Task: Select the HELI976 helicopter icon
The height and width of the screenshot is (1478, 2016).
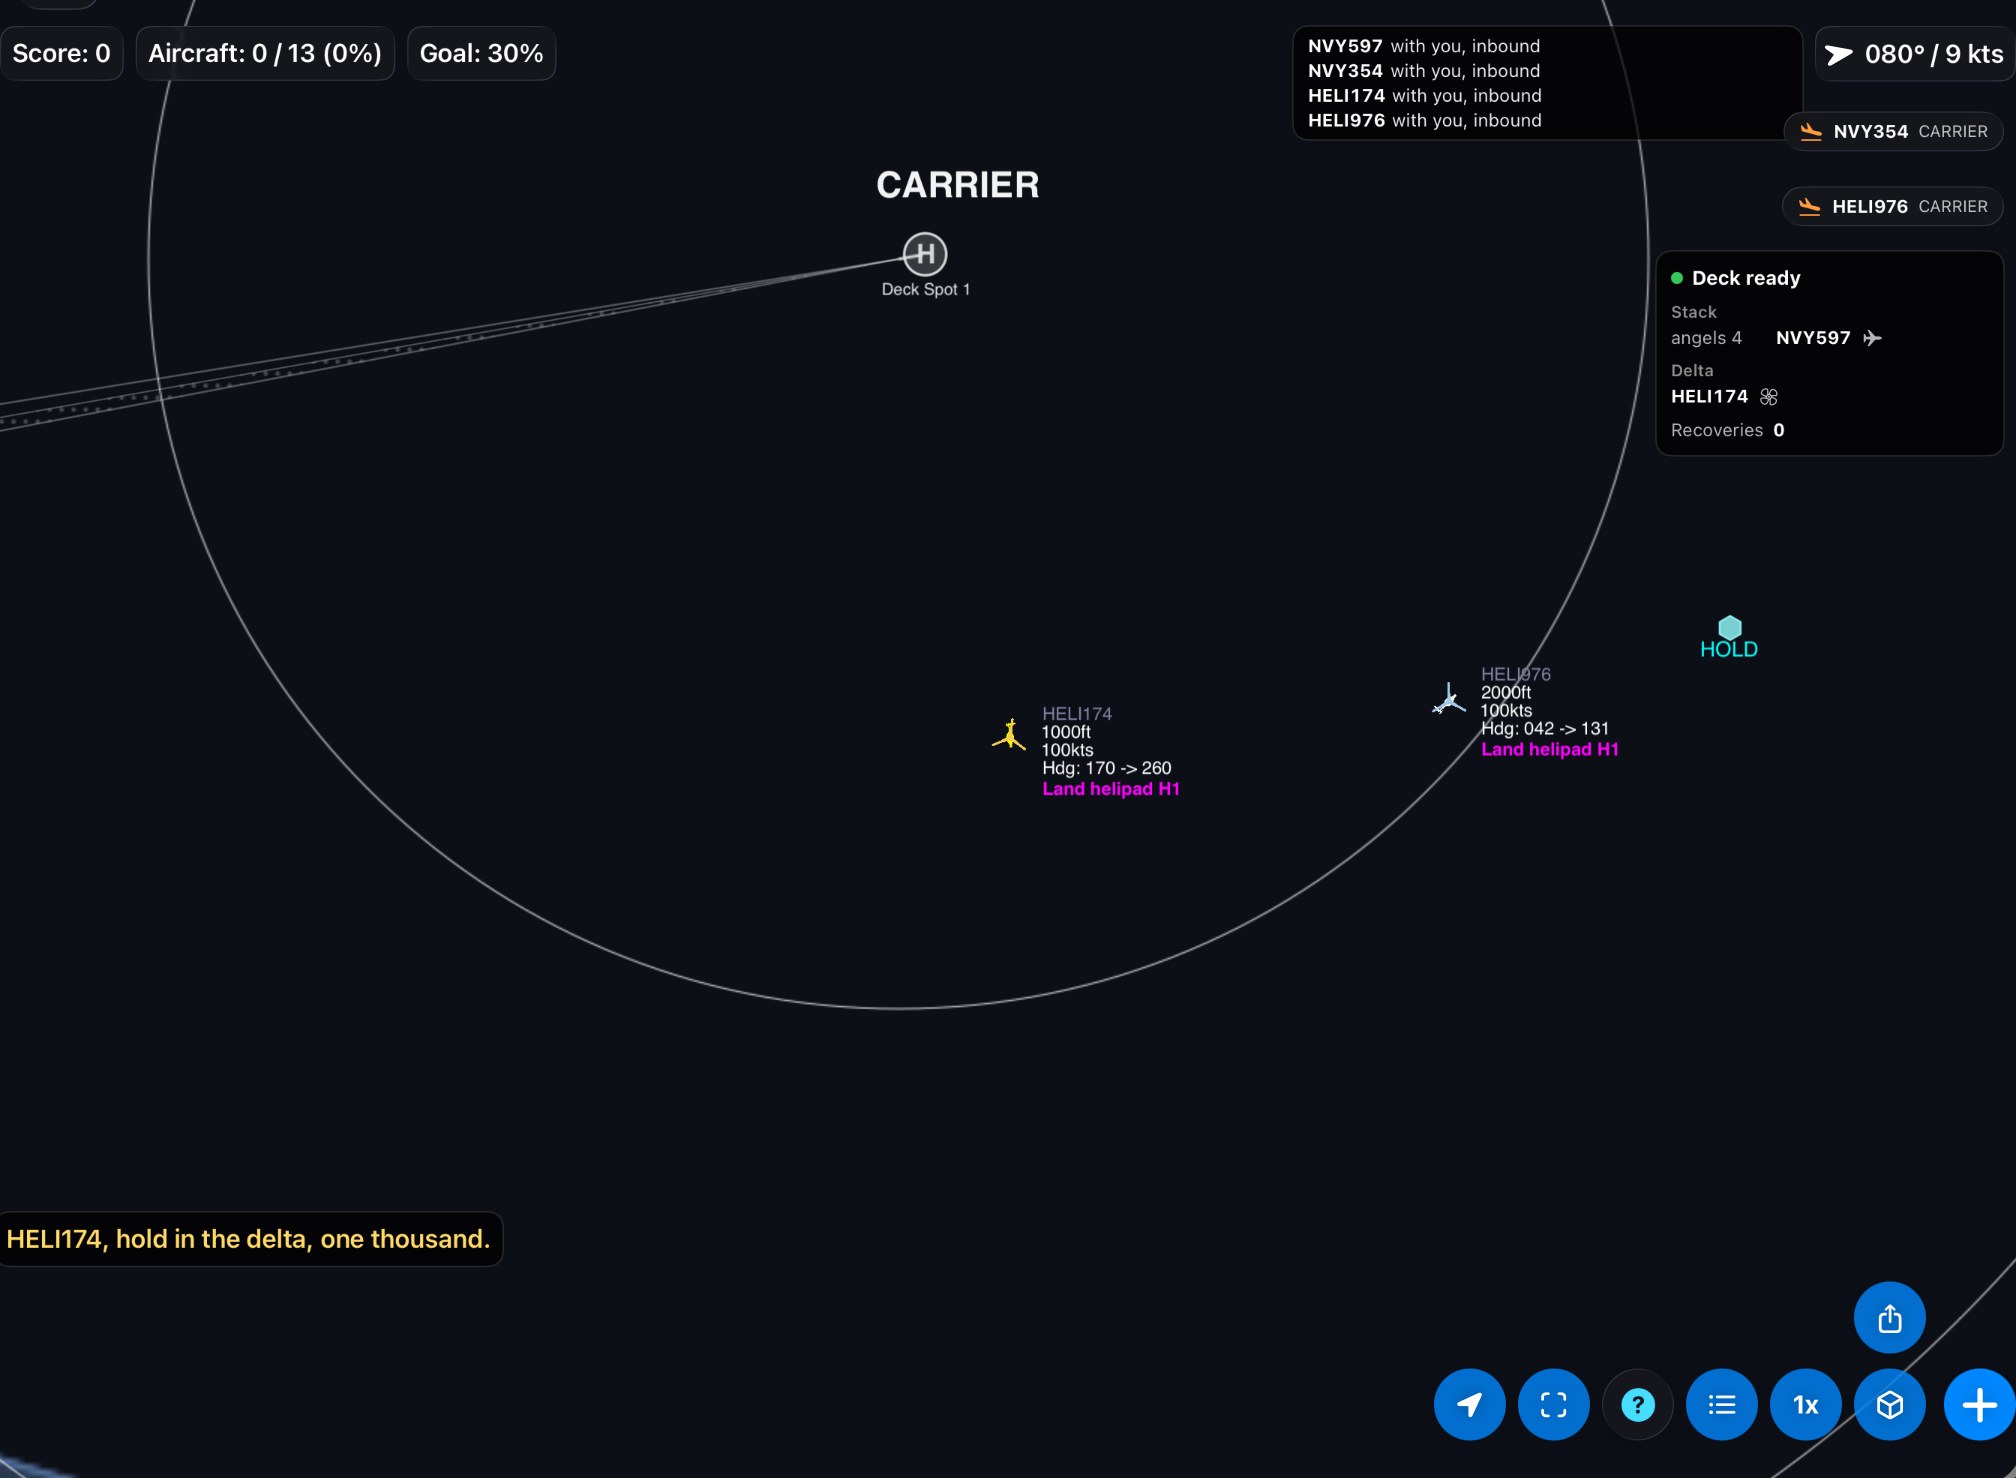Action: tap(1448, 698)
